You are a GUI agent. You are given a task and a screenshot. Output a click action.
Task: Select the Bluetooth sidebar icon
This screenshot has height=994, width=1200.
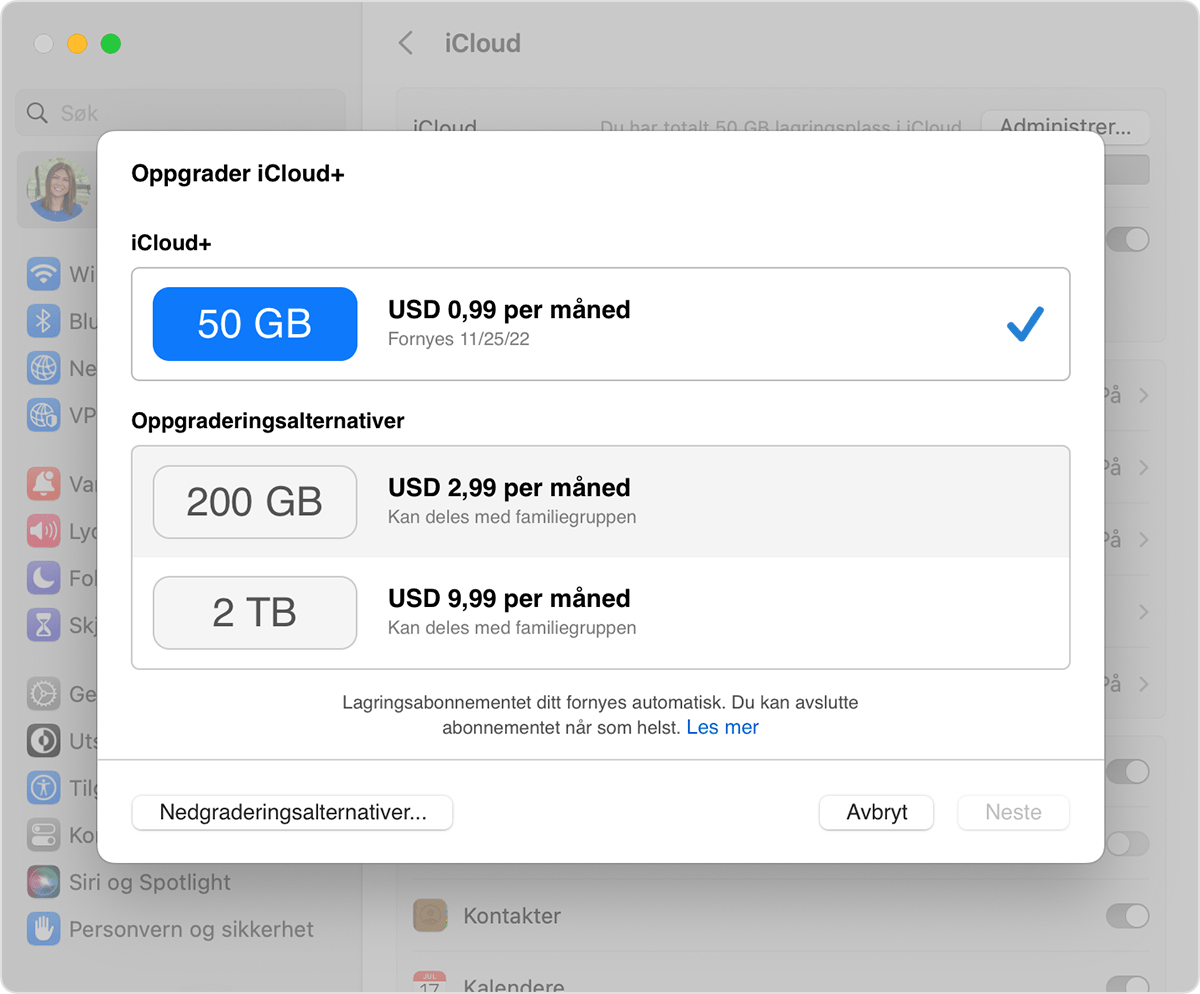point(44,321)
